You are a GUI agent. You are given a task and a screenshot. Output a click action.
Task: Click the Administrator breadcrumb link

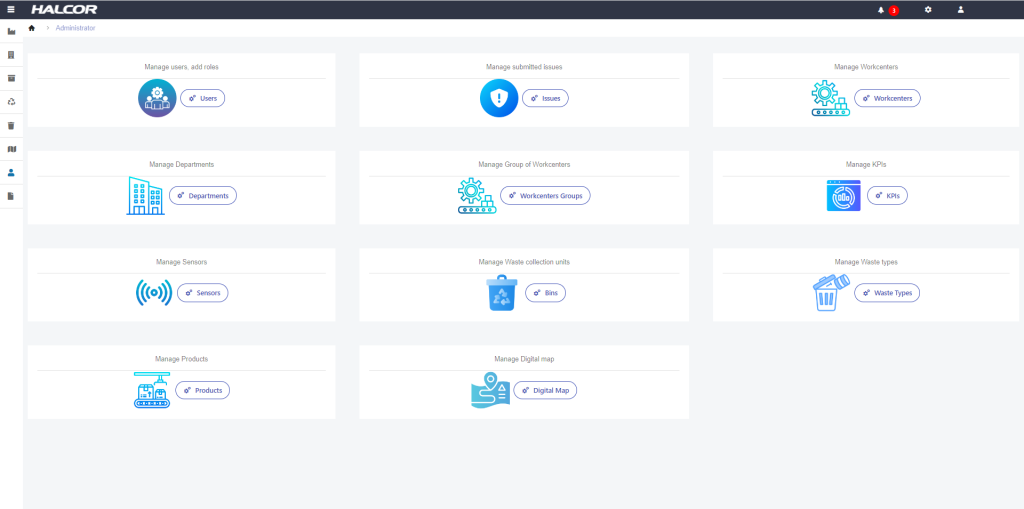tap(76, 28)
